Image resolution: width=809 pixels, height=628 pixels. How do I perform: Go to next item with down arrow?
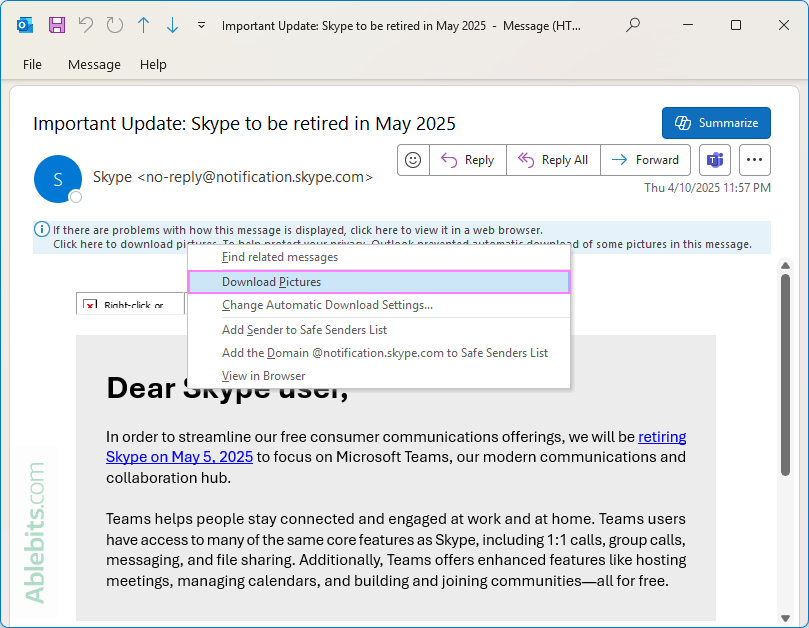pyautogui.click(x=172, y=25)
